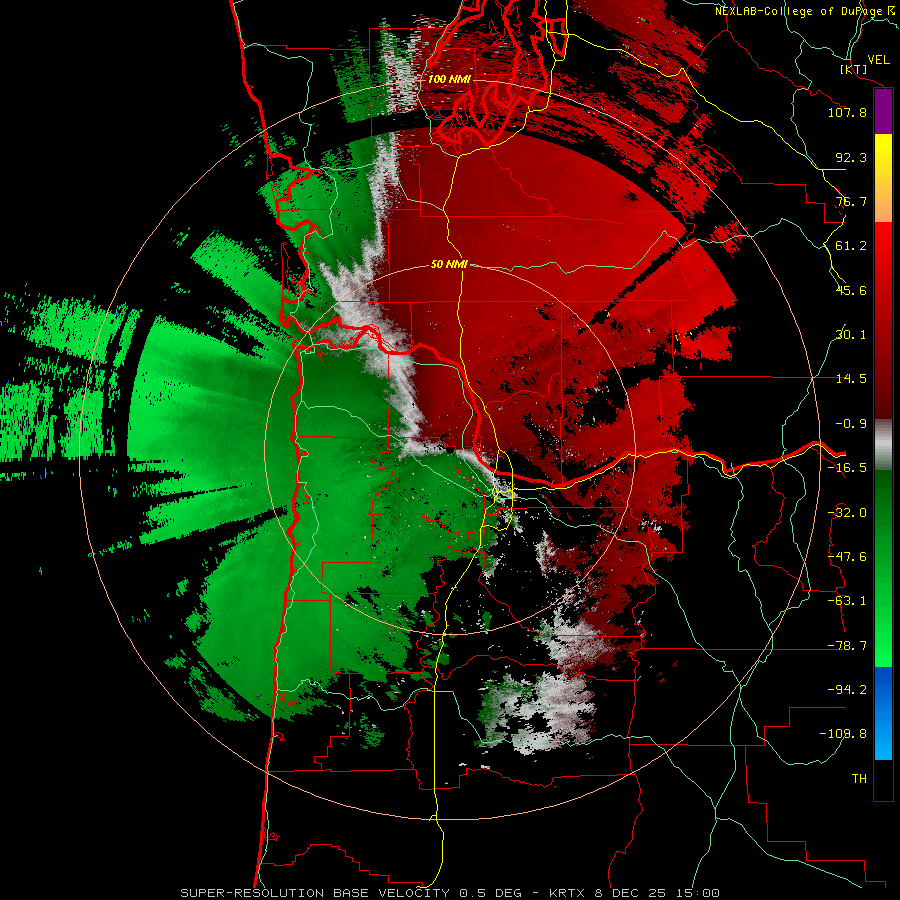Click the 30.1 value on the velocity scale
The width and height of the screenshot is (900, 900).
(x=851, y=335)
